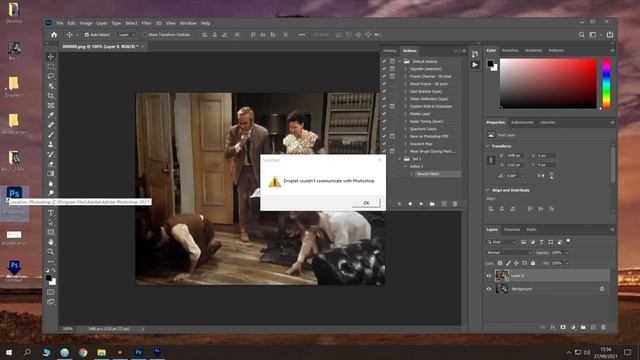Screen dimensions: 640x360
Task: Toggle the Auto-Select checkbox
Action: [x=87, y=35]
